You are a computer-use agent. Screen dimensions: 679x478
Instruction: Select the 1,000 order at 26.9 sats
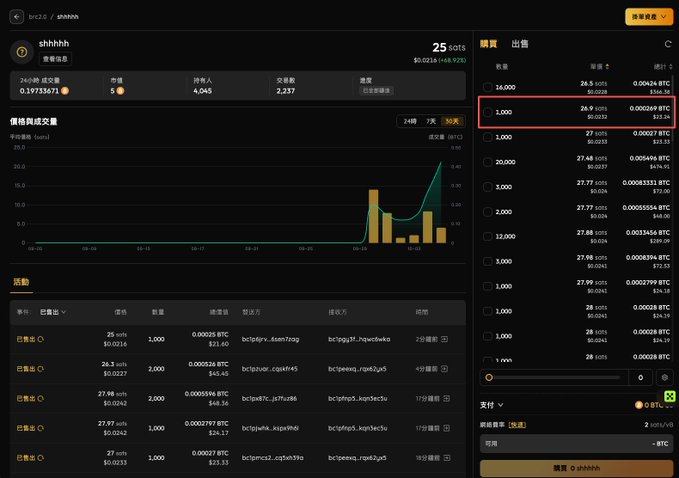(x=488, y=112)
